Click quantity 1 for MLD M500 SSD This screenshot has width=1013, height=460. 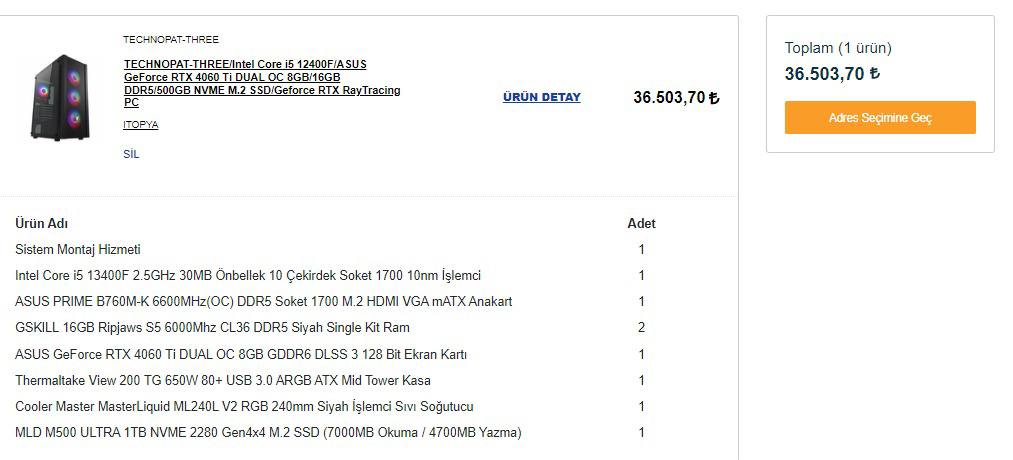[642, 432]
